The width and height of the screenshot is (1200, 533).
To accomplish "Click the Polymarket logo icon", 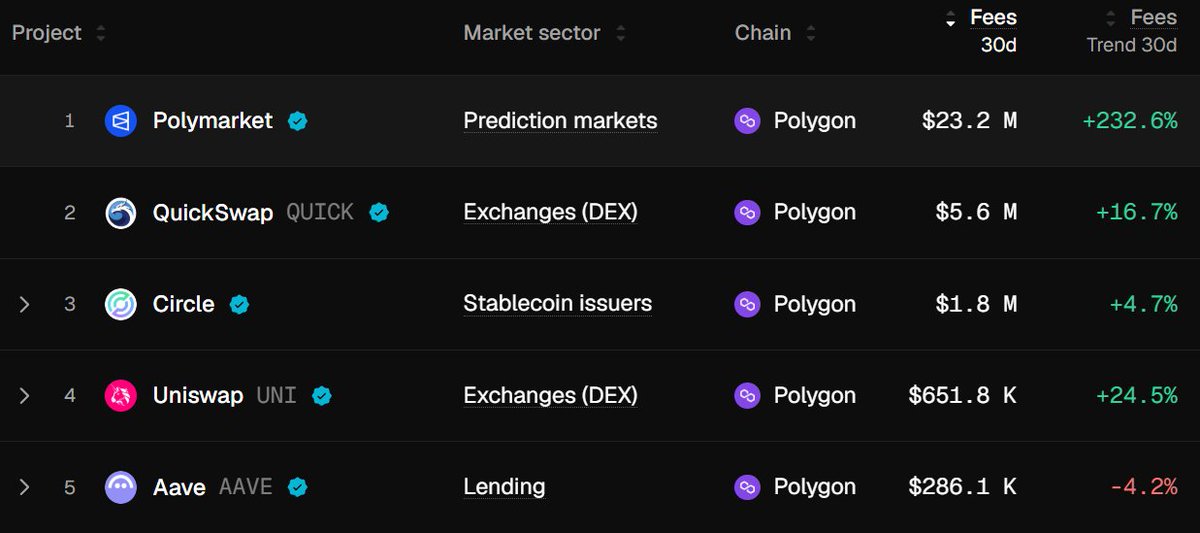I will click(120, 121).
